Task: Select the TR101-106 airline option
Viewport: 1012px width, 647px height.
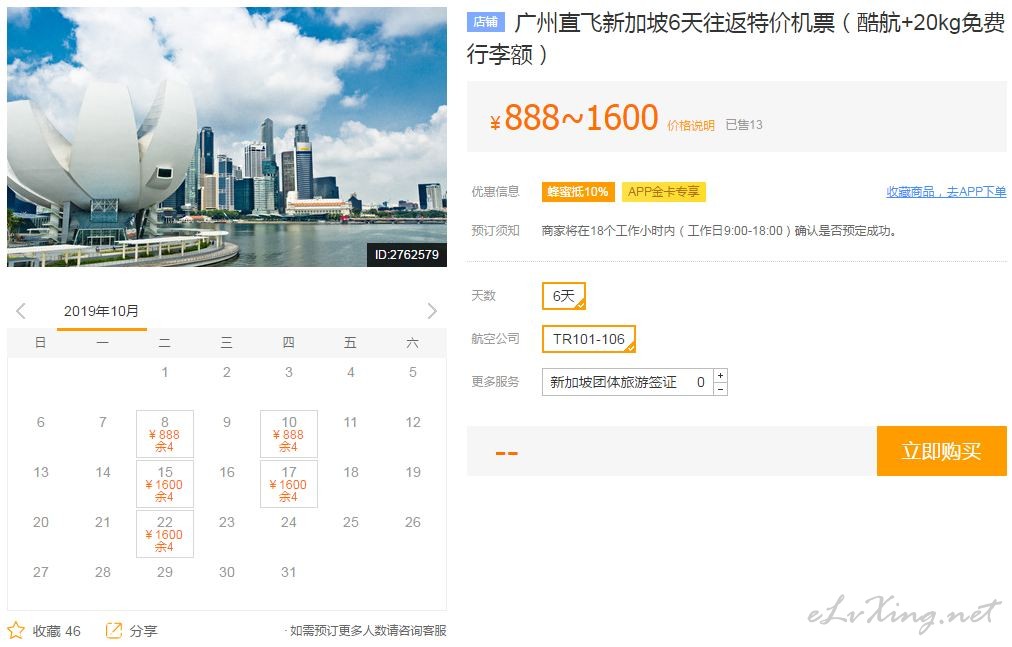Action: (x=589, y=339)
